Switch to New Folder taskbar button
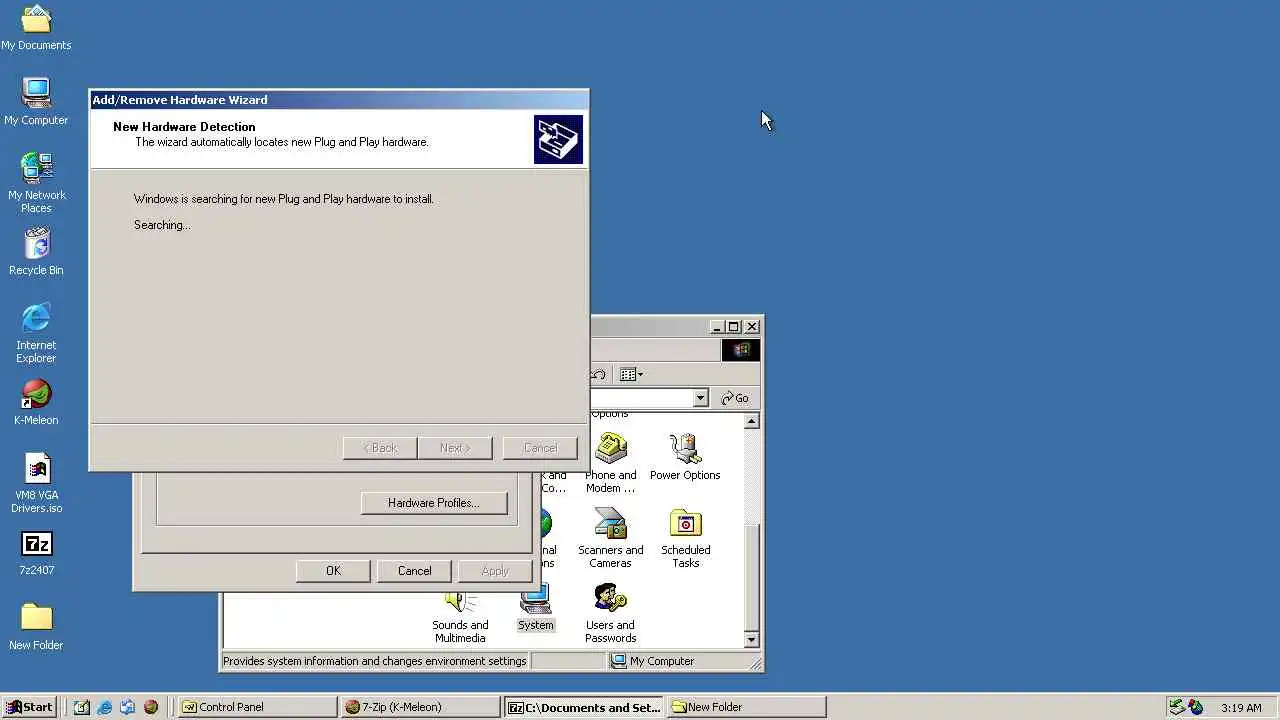 click(747, 707)
